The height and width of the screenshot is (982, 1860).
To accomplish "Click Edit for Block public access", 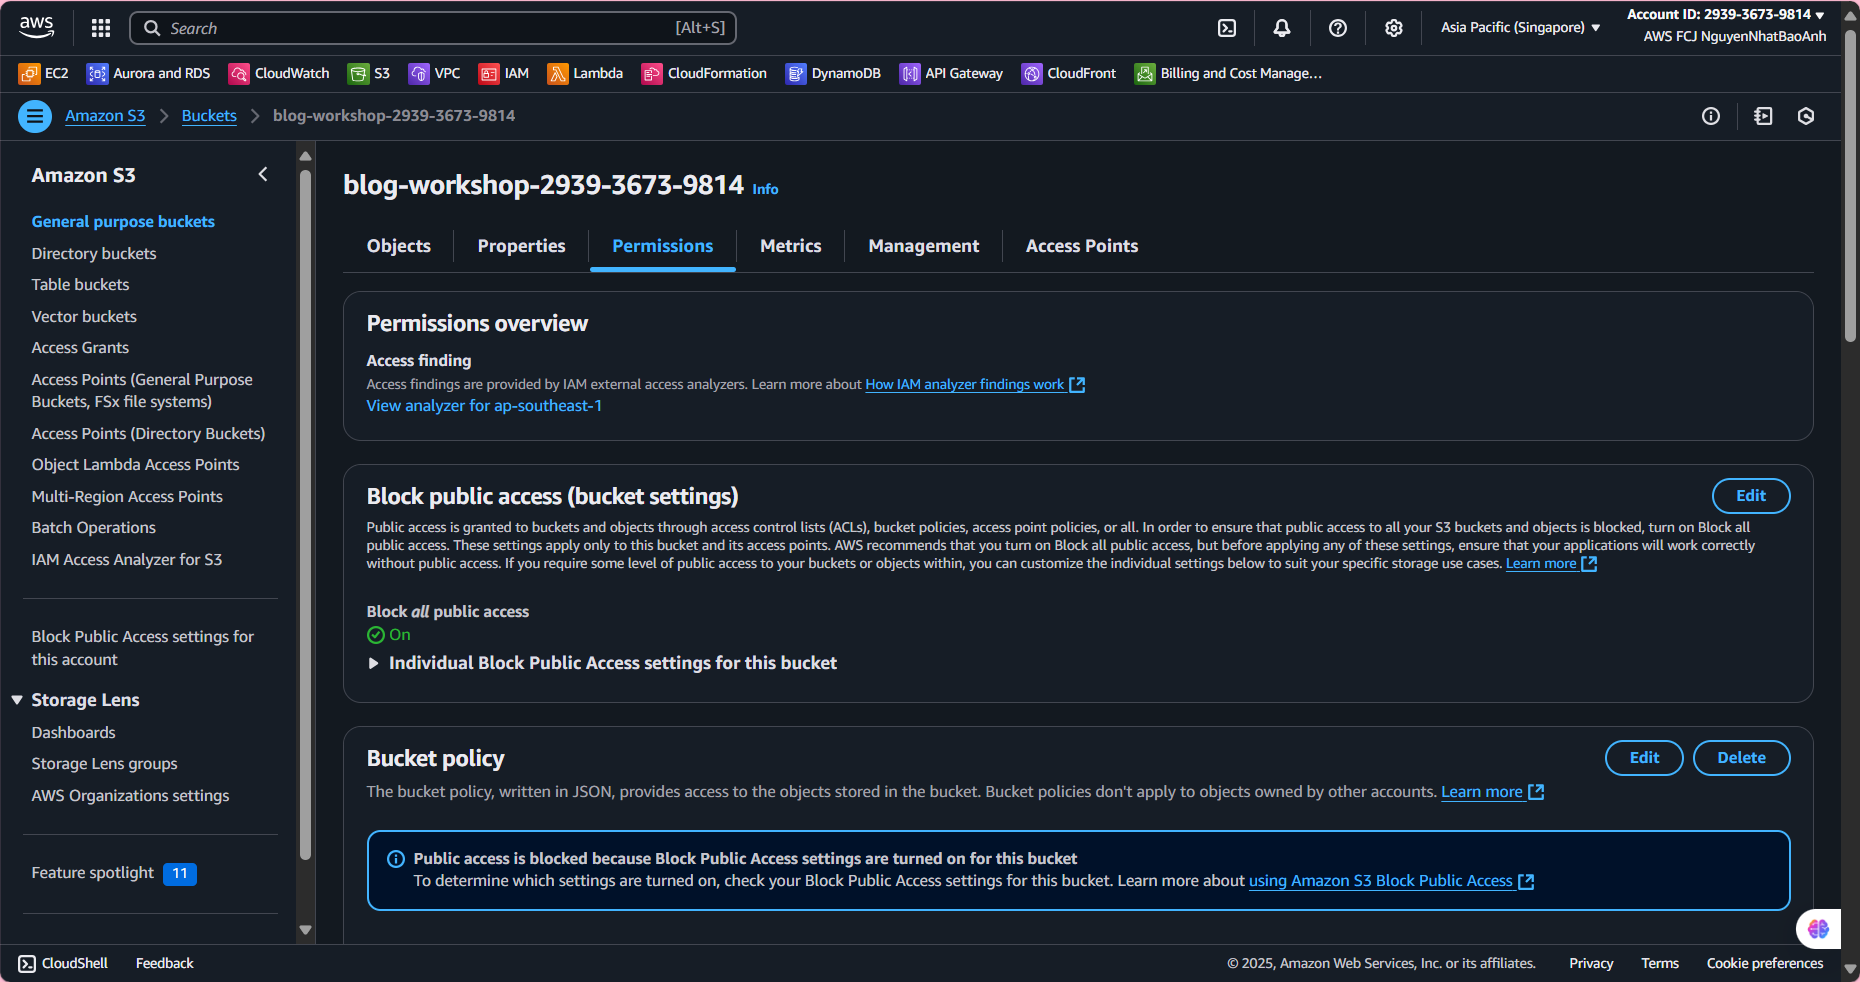I will pyautogui.click(x=1750, y=496).
